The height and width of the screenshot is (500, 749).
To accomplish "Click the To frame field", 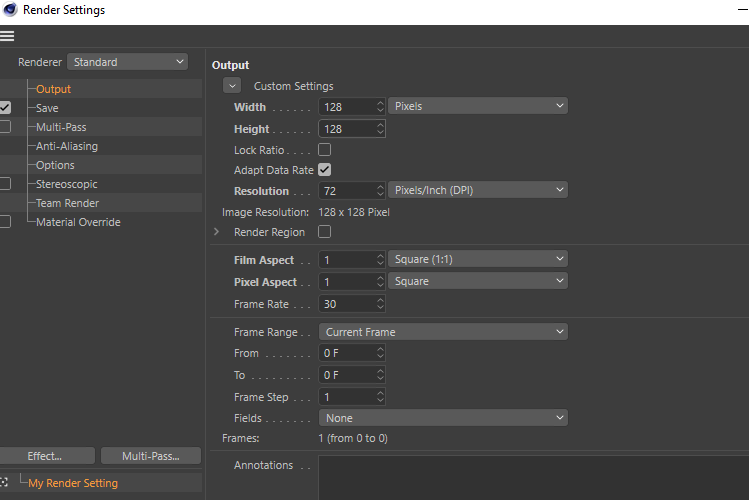I will coord(347,375).
